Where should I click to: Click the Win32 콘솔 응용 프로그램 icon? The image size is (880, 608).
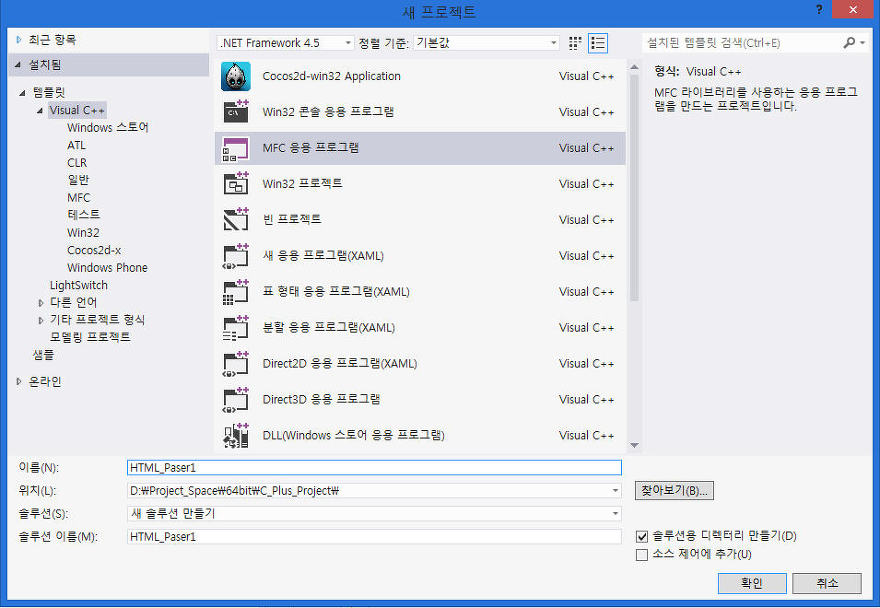pyautogui.click(x=236, y=112)
